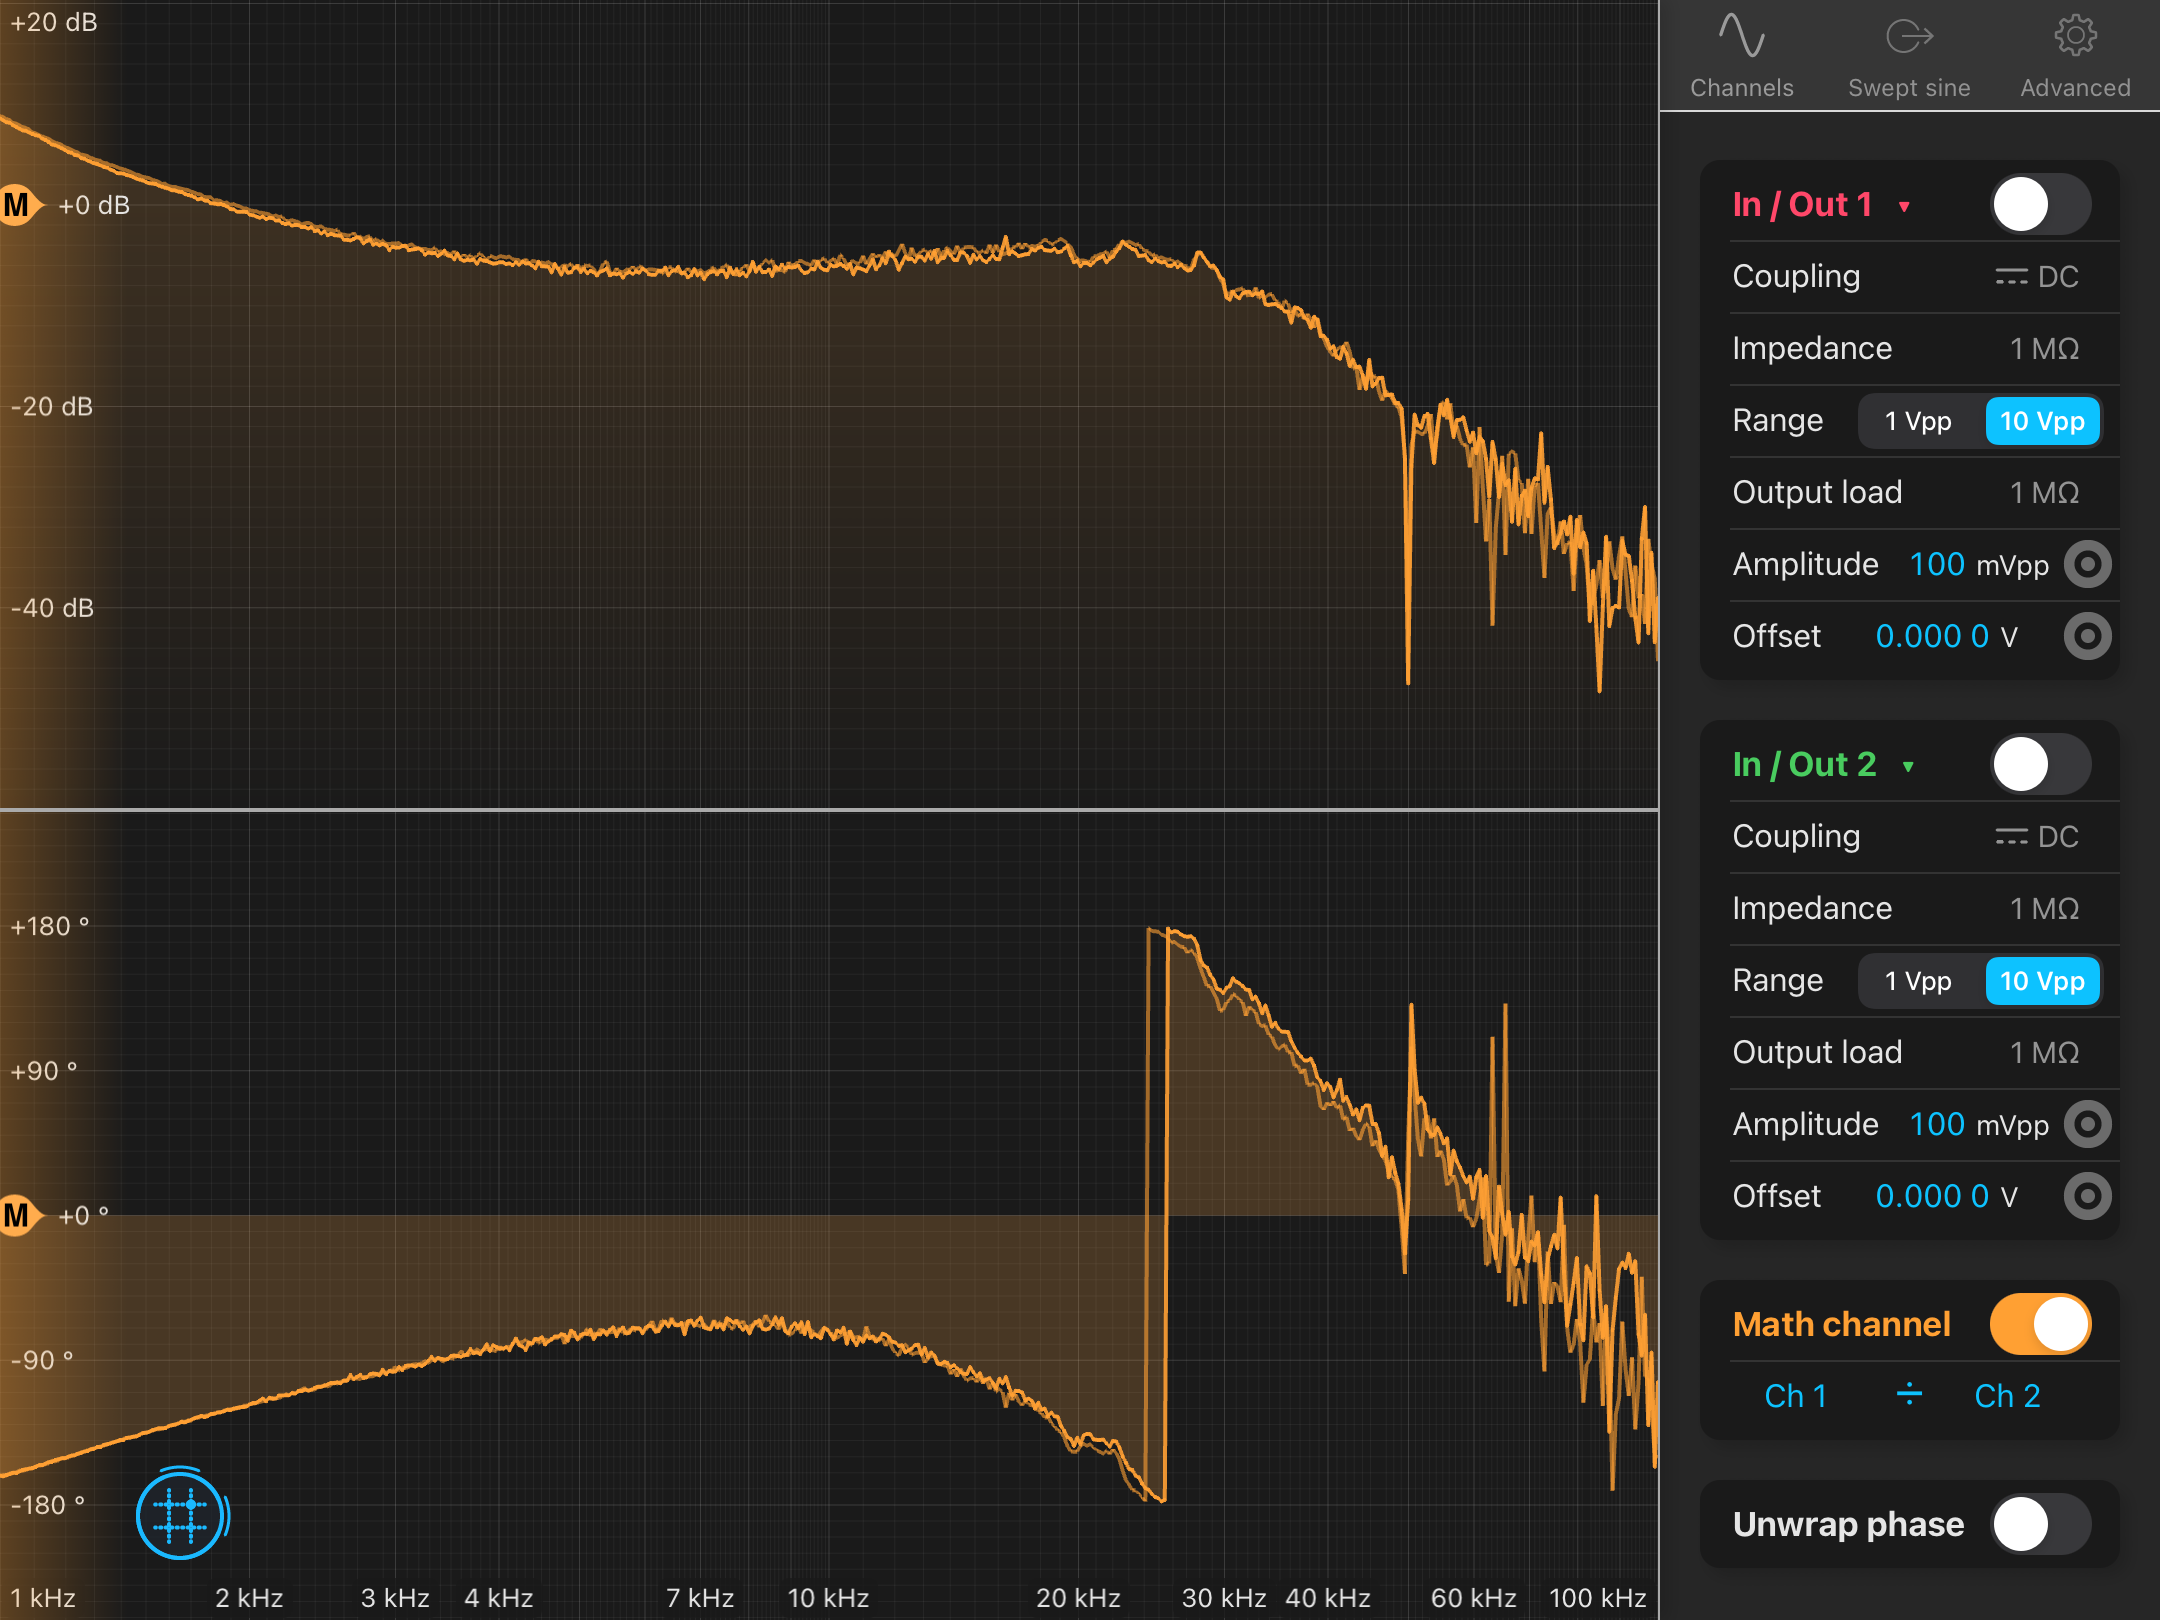Image resolution: width=2160 pixels, height=1620 pixels.
Task: Open the Advanced gear icon
Action: click(x=2075, y=38)
